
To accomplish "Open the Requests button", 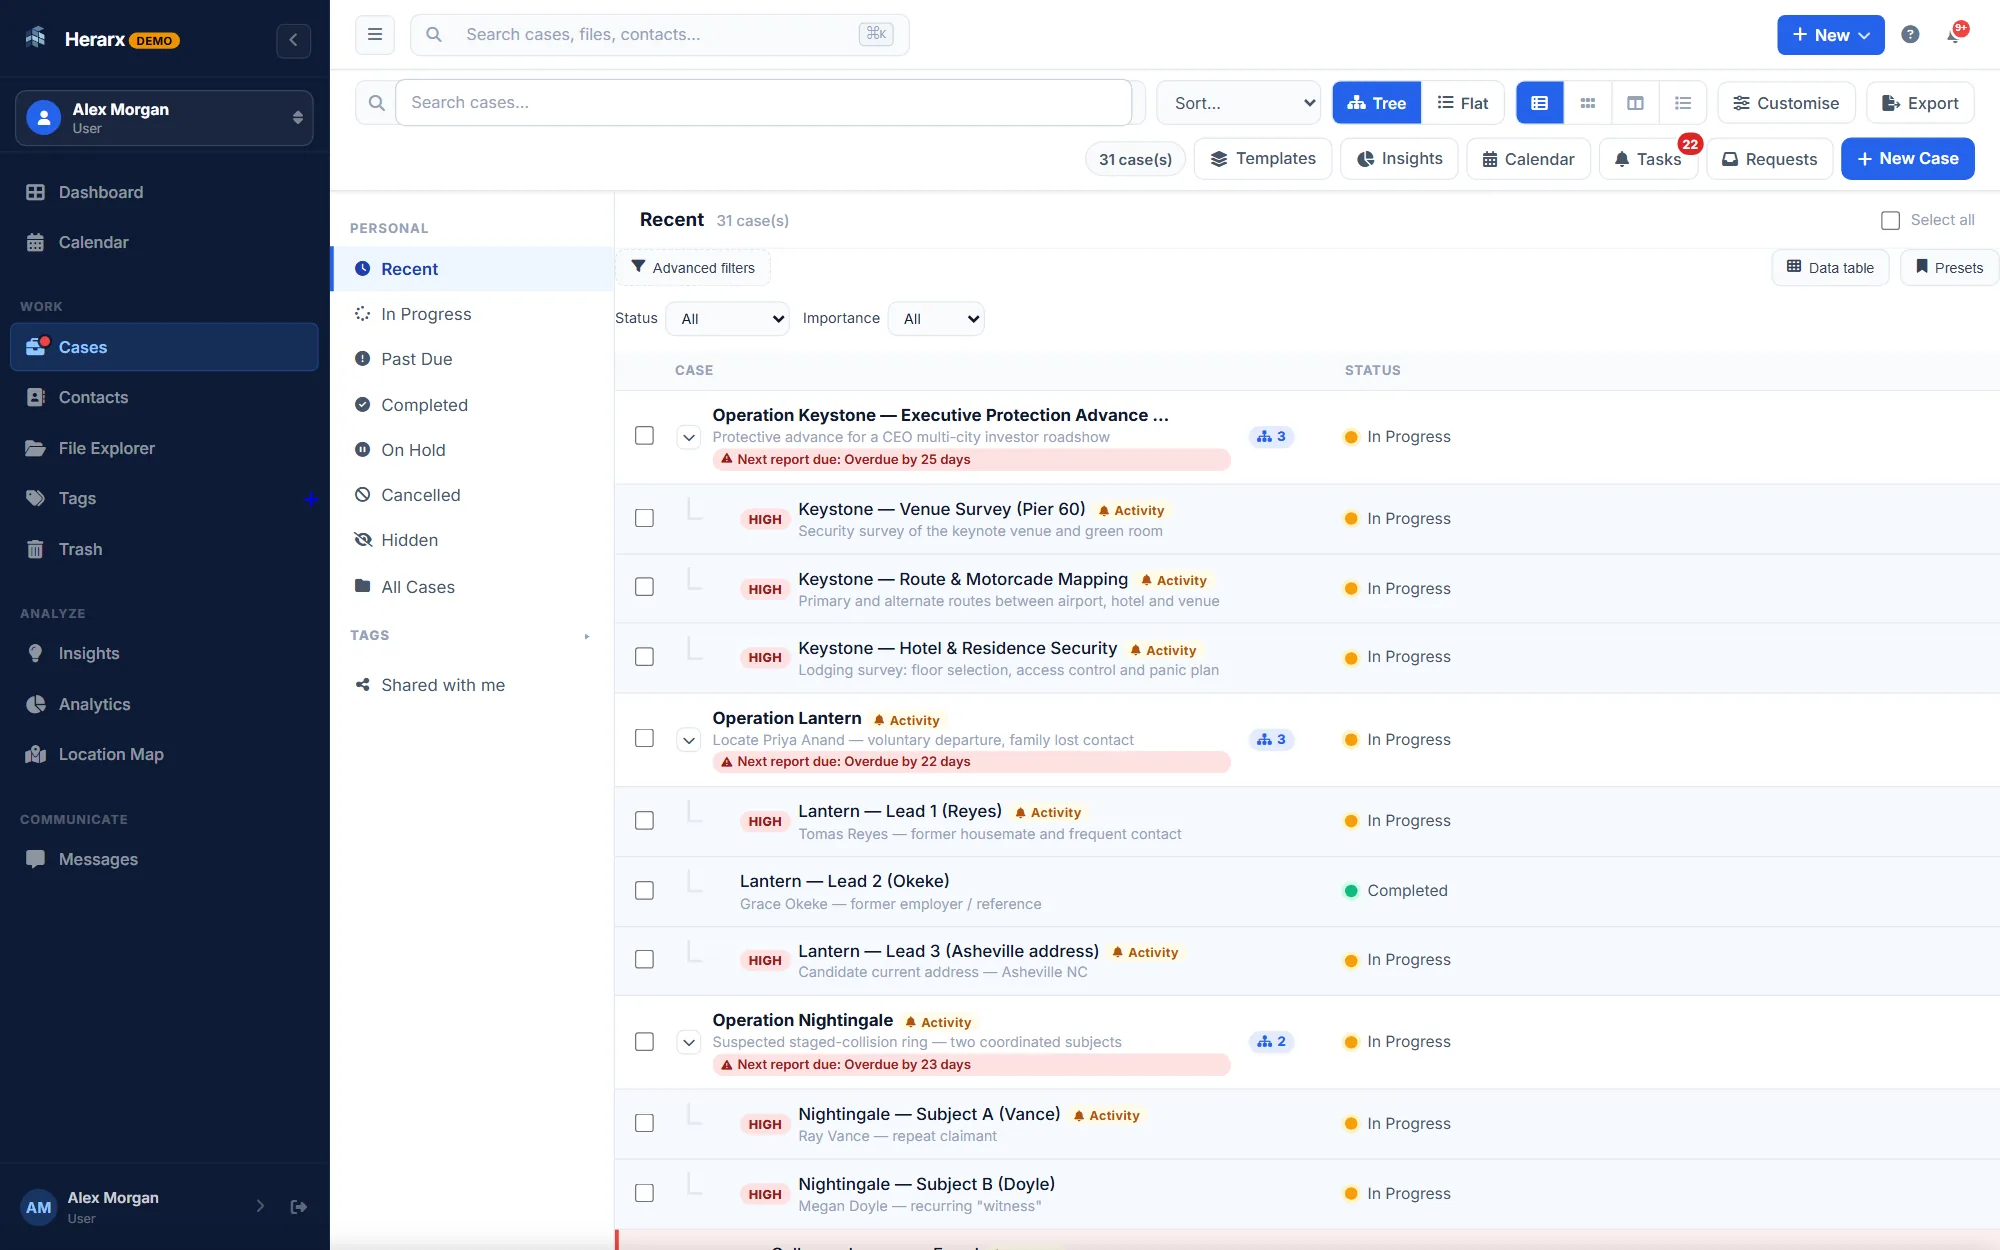I will tap(1769, 159).
